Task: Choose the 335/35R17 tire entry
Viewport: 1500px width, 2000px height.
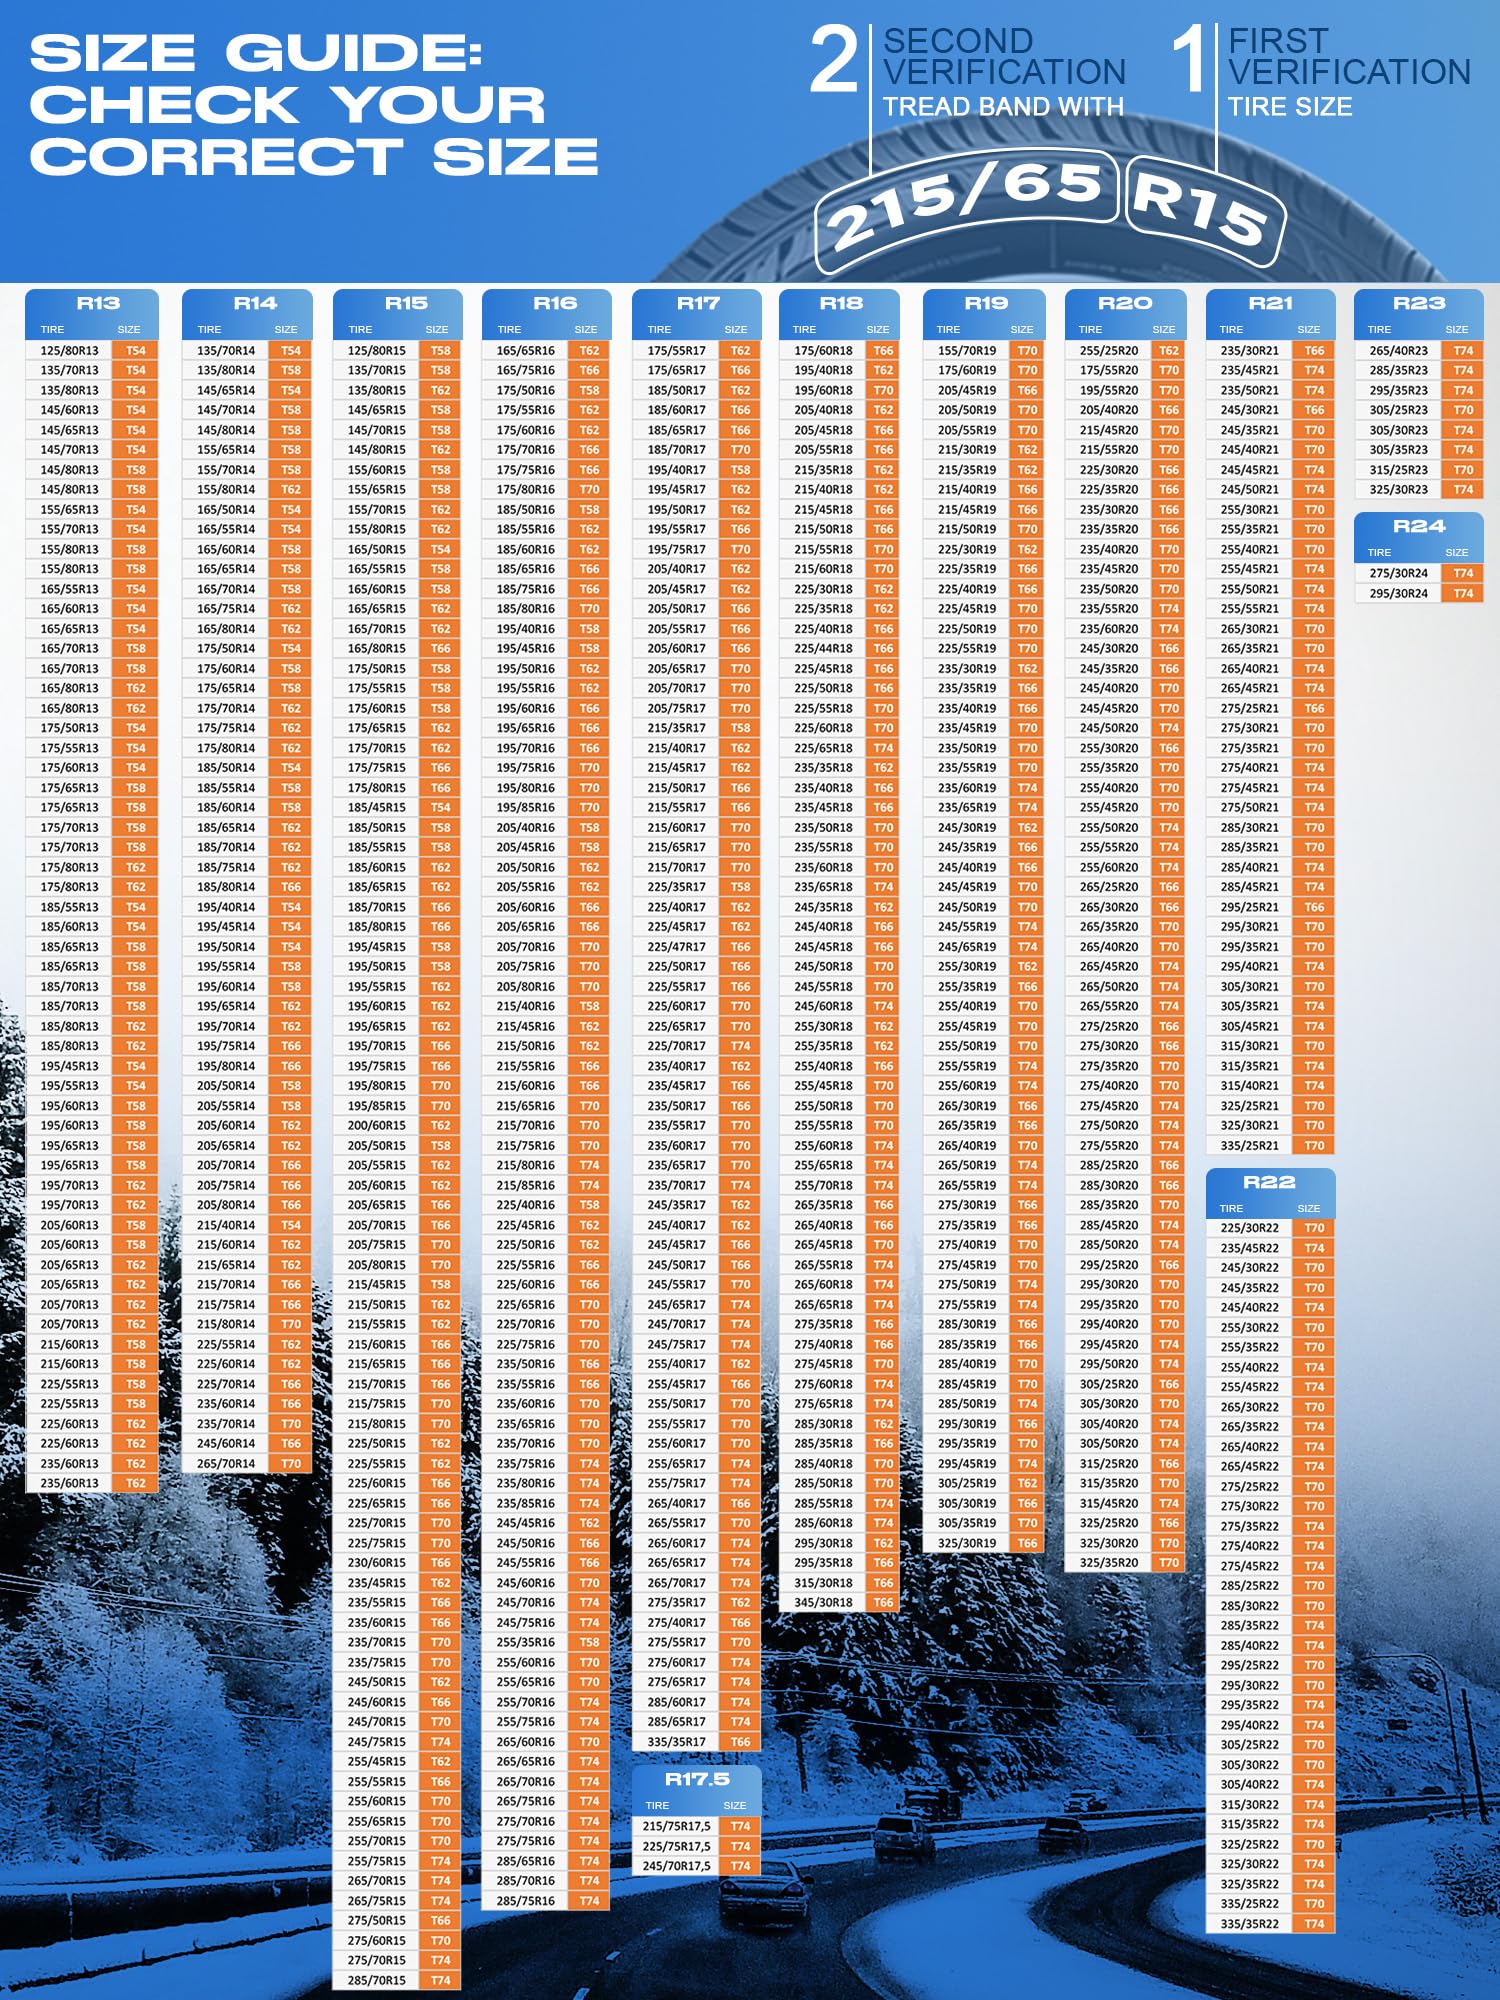Action: (x=676, y=1742)
